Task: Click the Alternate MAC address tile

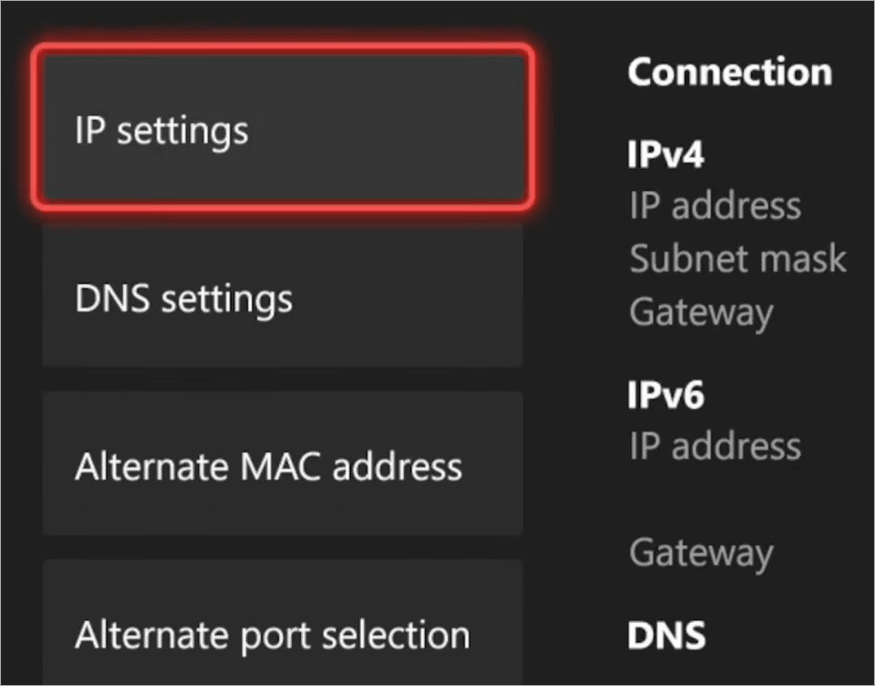Action: [283, 465]
